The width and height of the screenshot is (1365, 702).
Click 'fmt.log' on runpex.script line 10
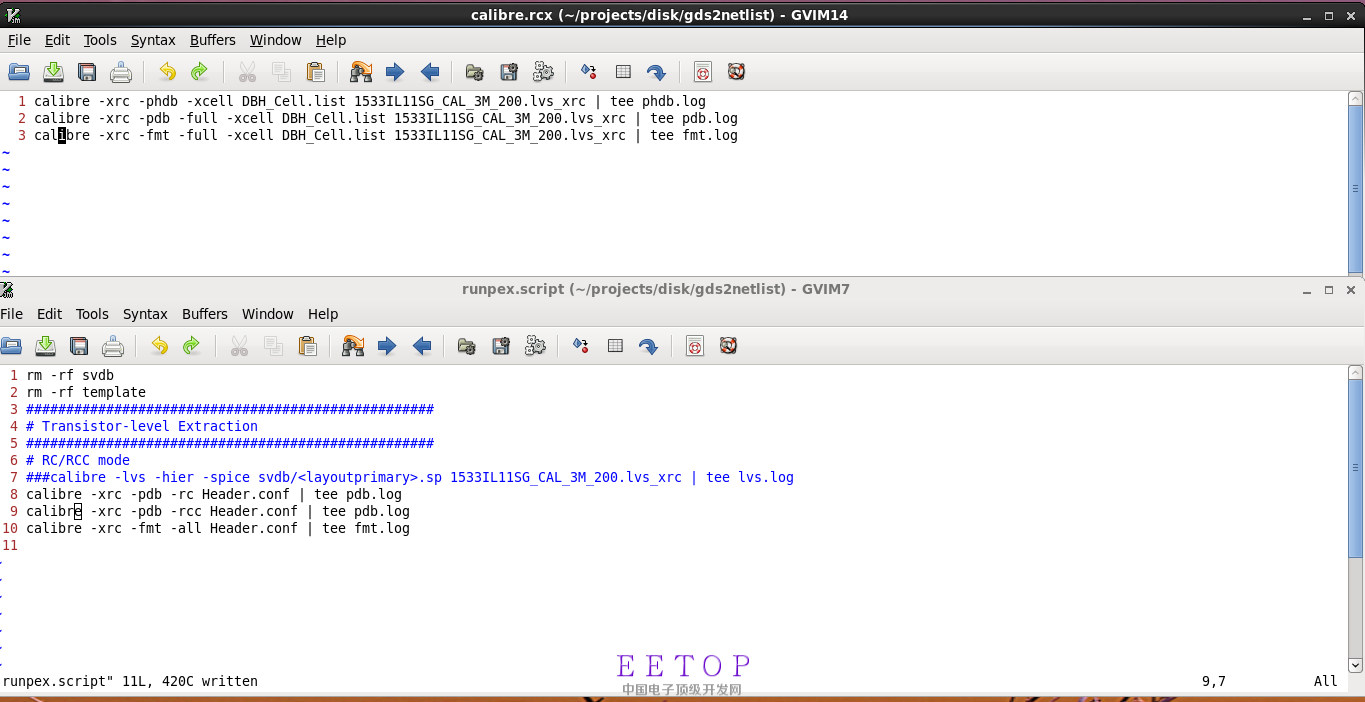coord(382,528)
